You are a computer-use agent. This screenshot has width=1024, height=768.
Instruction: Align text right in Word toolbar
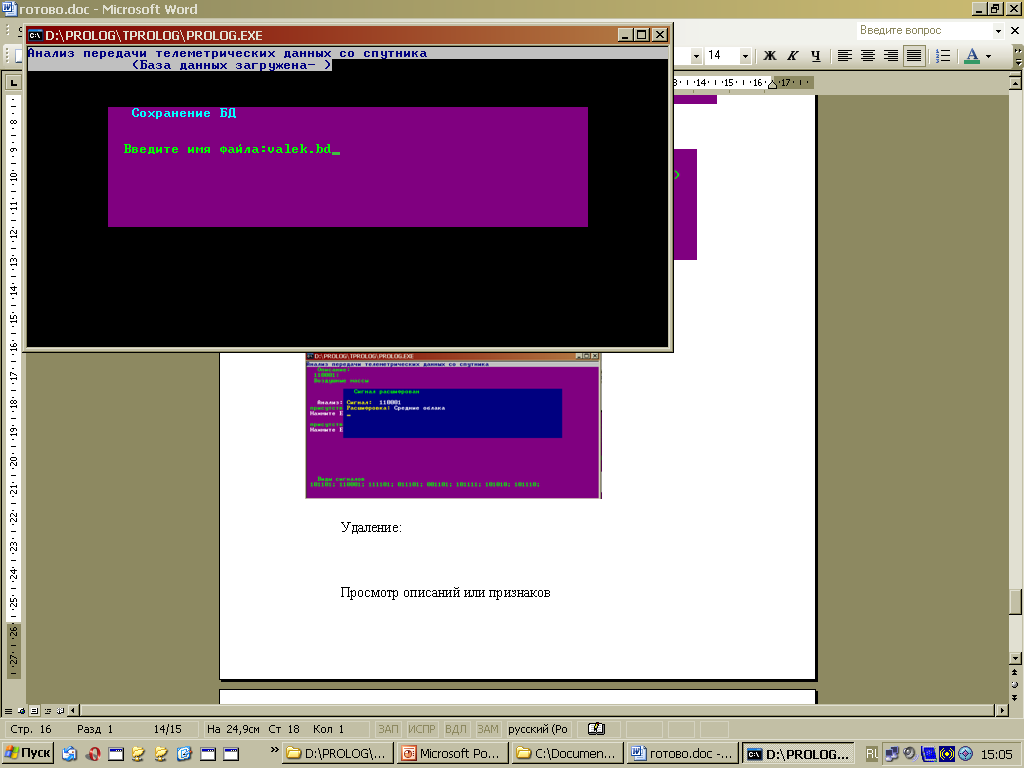pos(891,56)
